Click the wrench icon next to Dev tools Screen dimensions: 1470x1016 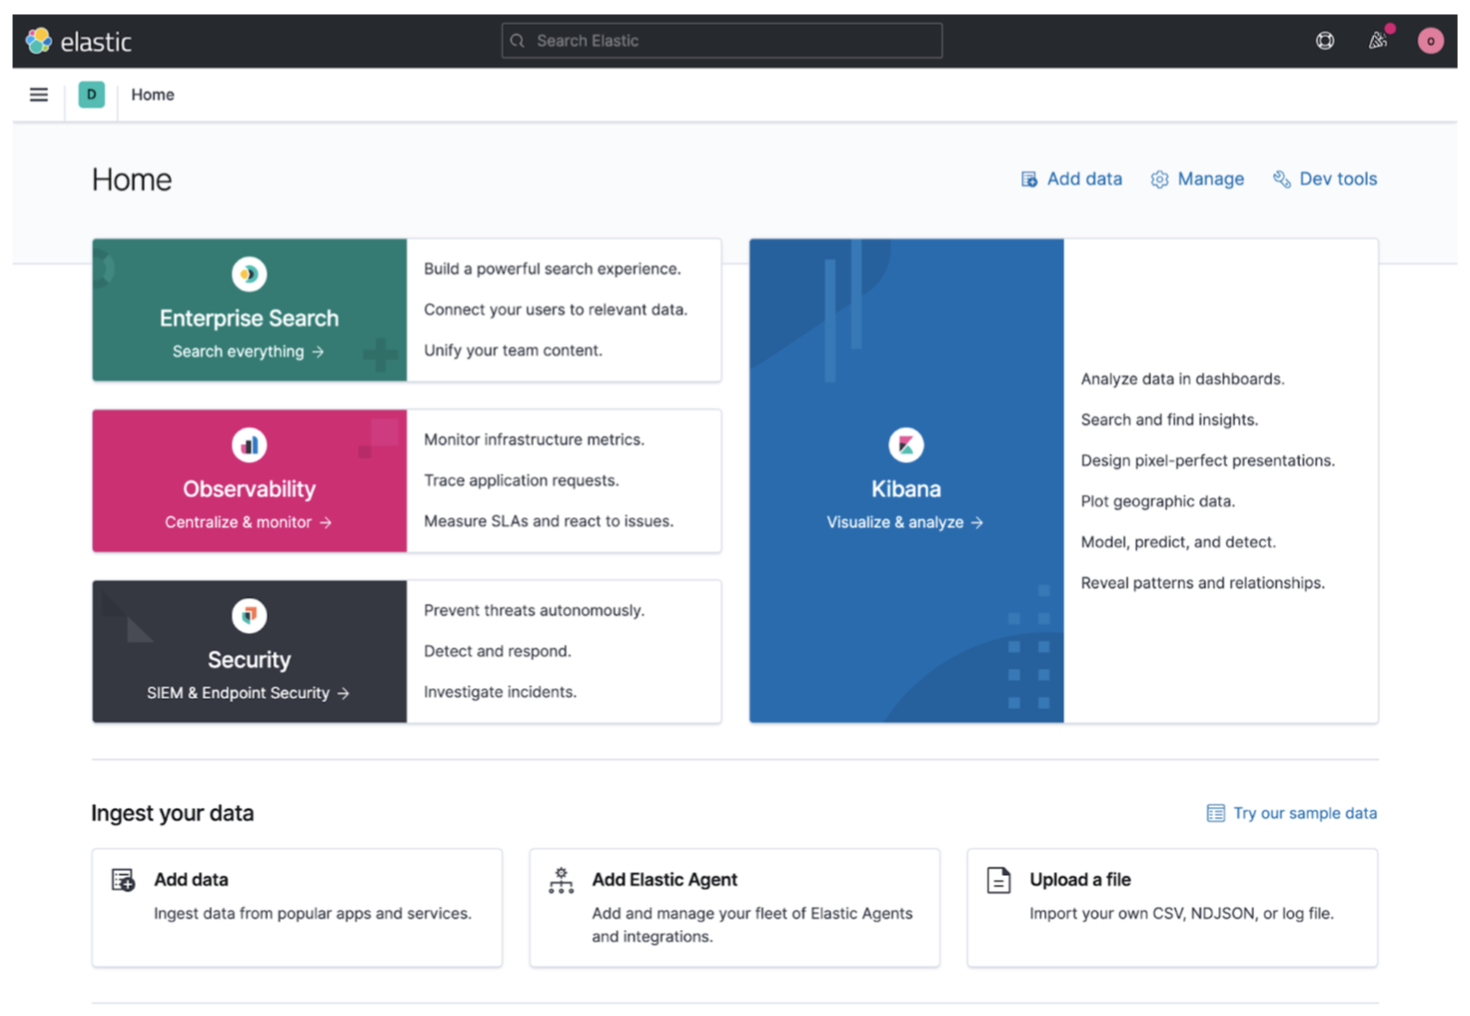[x=1281, y=178]
